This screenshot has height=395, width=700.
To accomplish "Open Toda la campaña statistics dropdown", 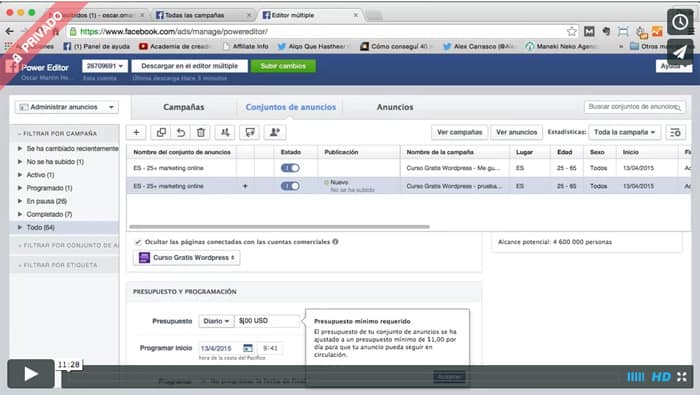I will [625, 132].
